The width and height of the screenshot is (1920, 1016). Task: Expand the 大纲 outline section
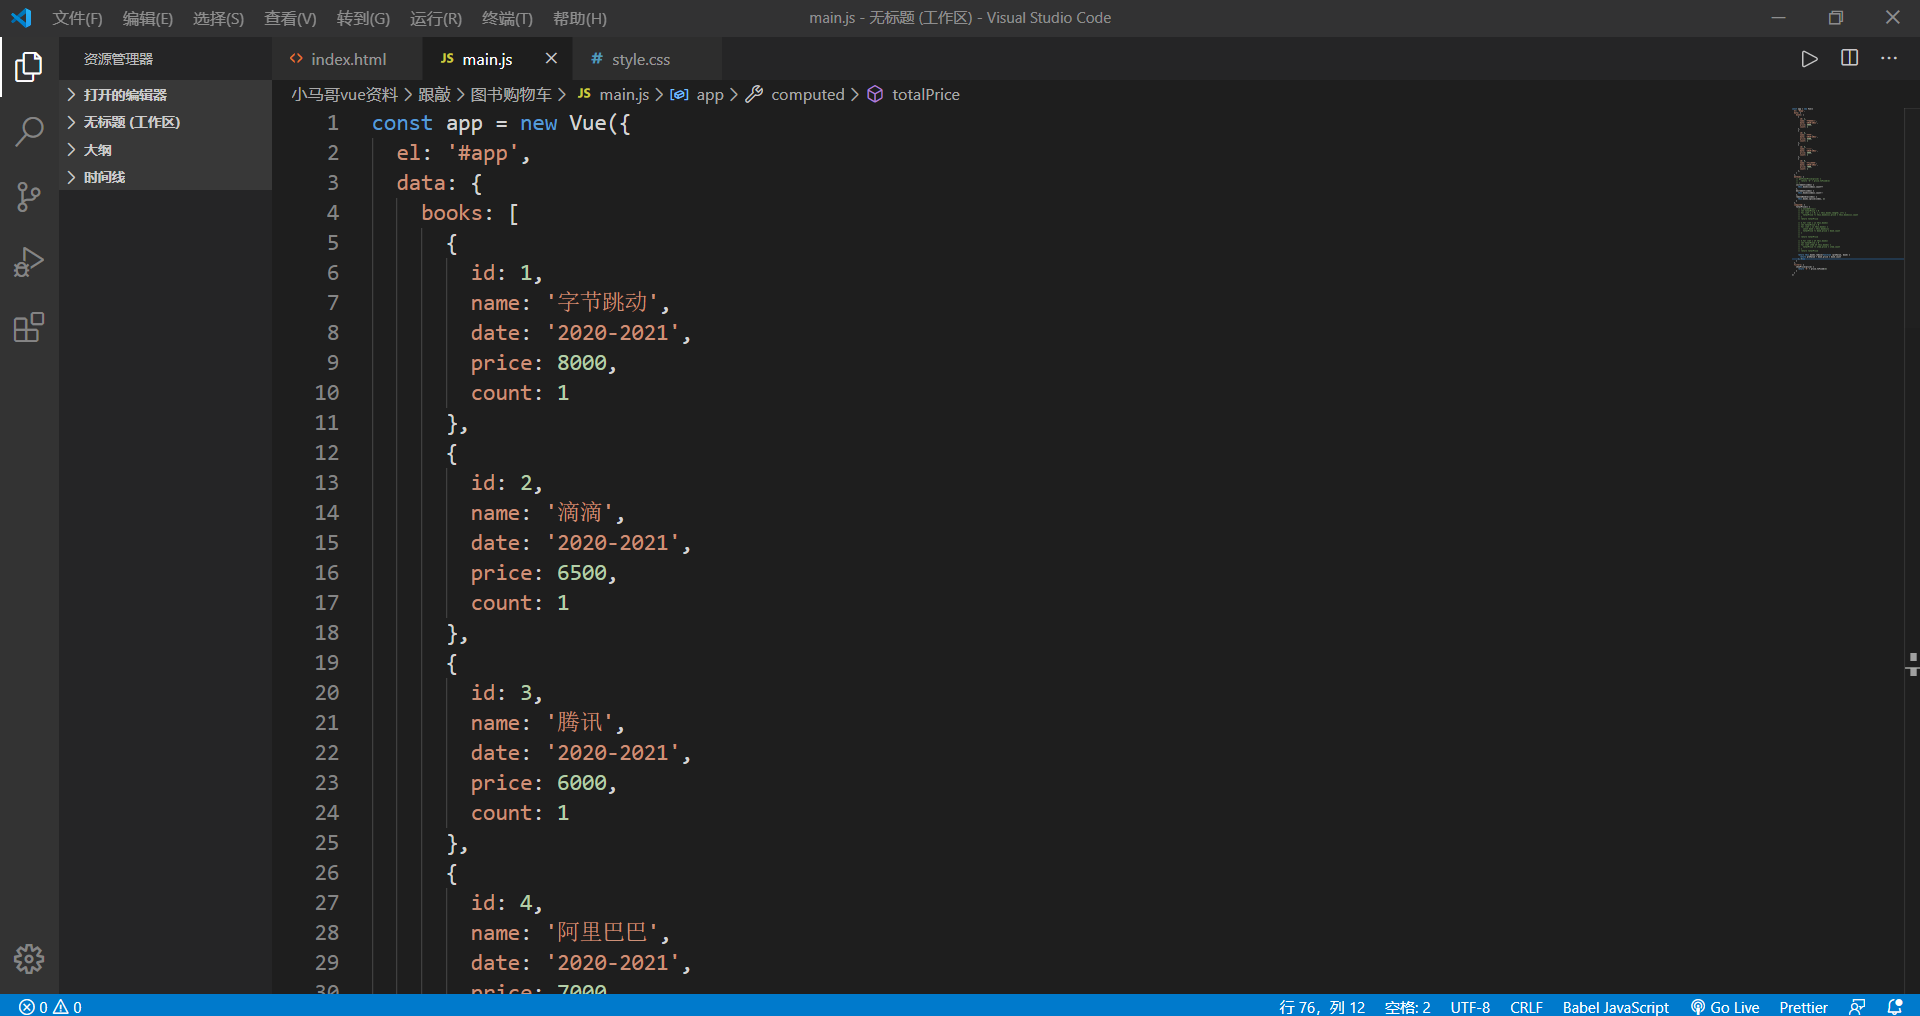96,149
